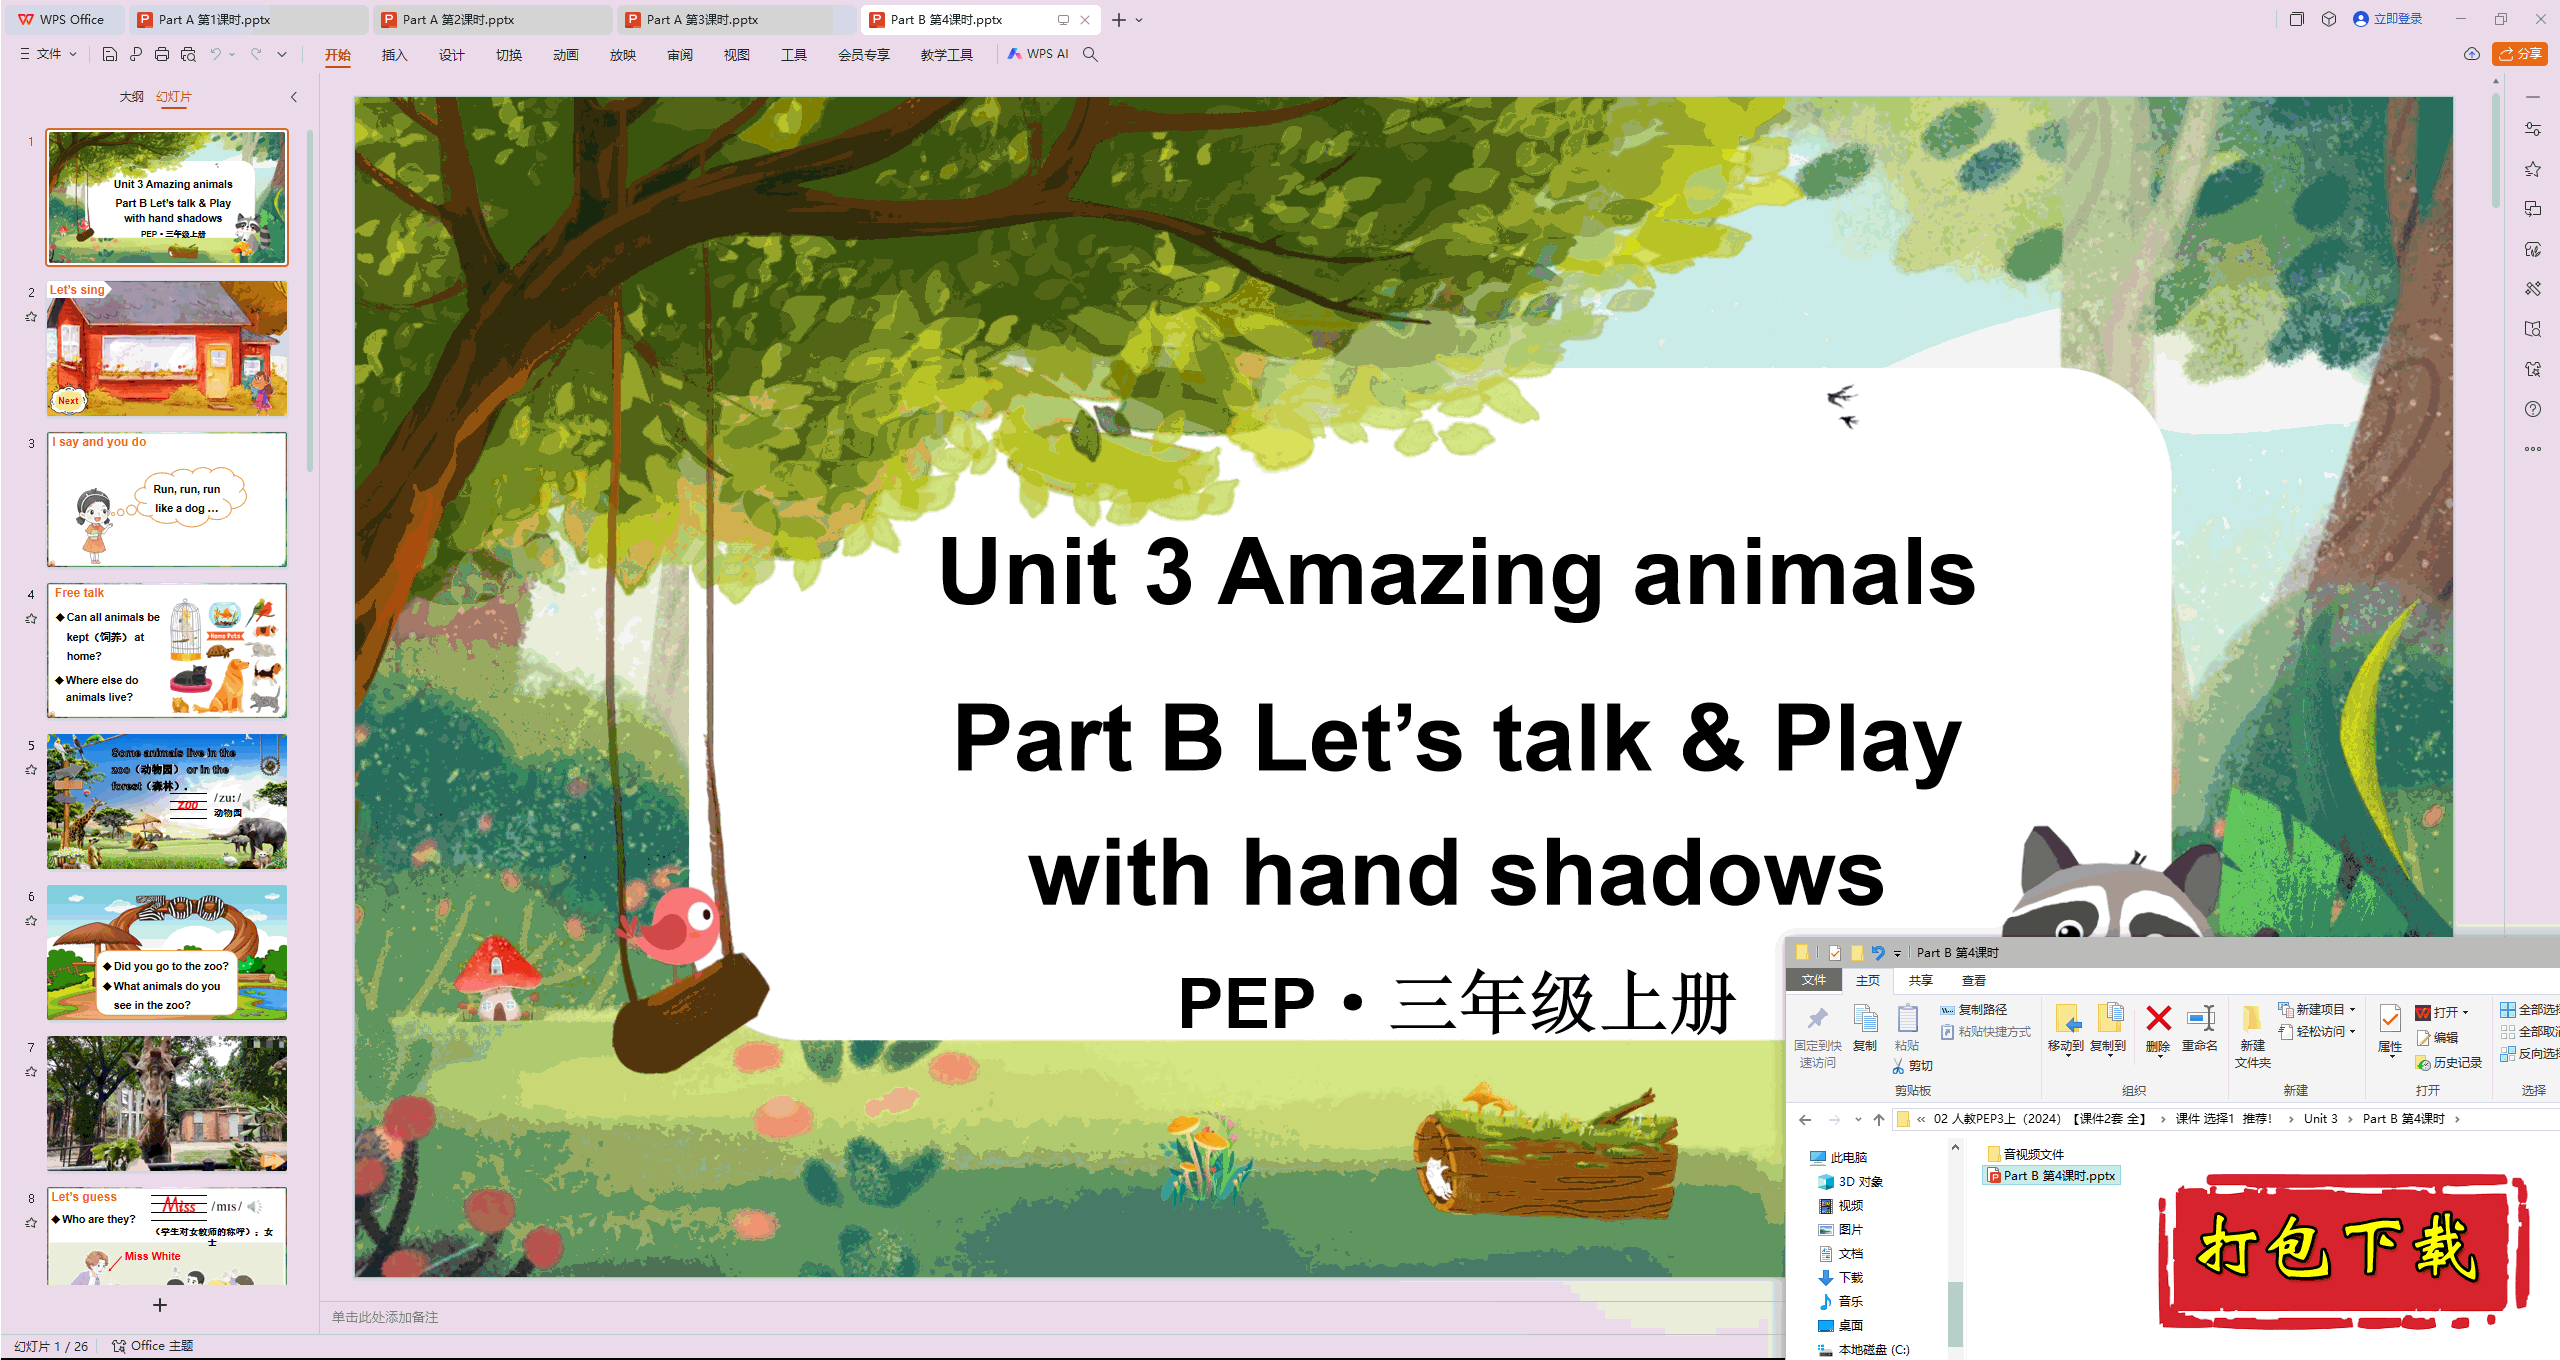The width and height of the screenshot is (2560, 1360).
Task: Collapse the slide panel with the left chevron
Action: [294, 97]
